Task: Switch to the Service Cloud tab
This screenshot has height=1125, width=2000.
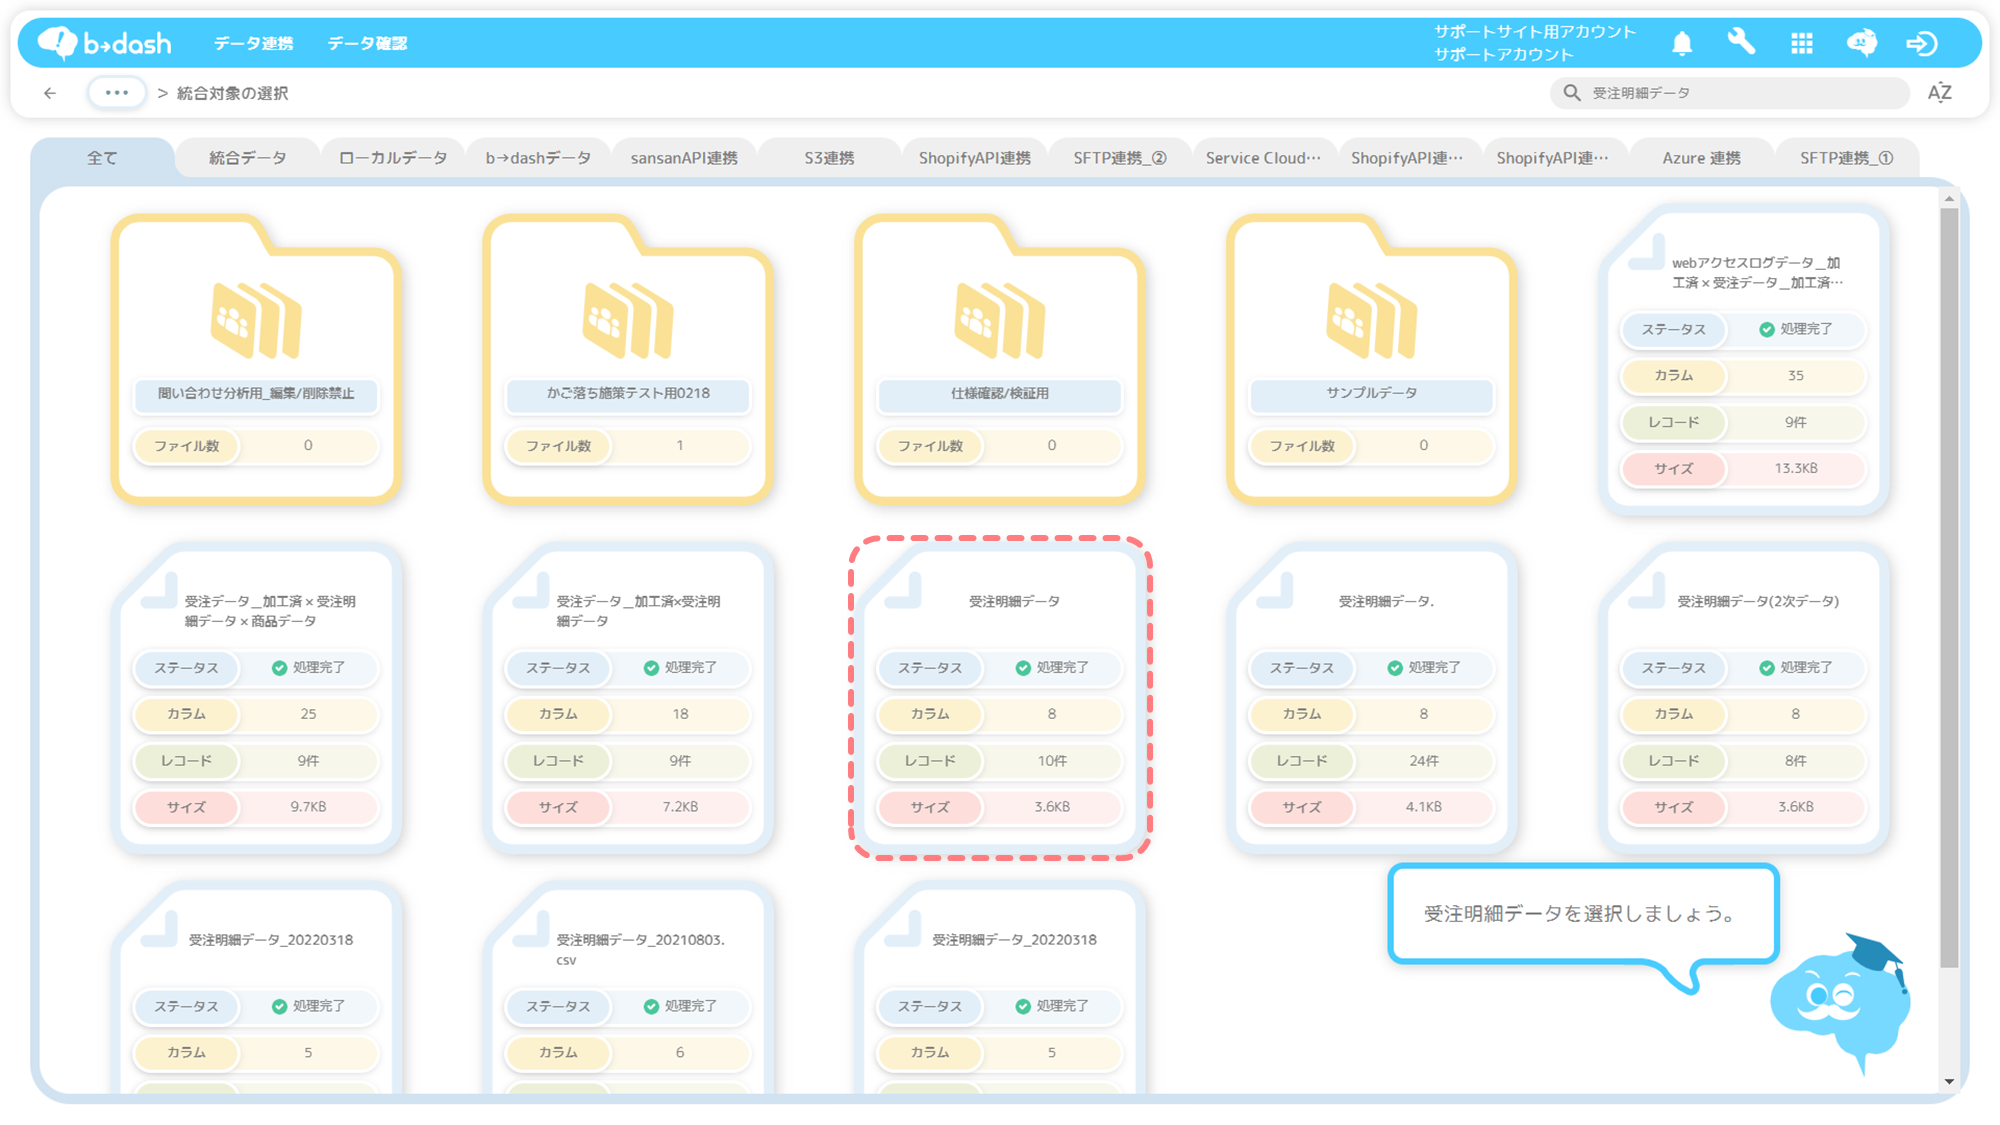Action: [x=1263, y=158]
